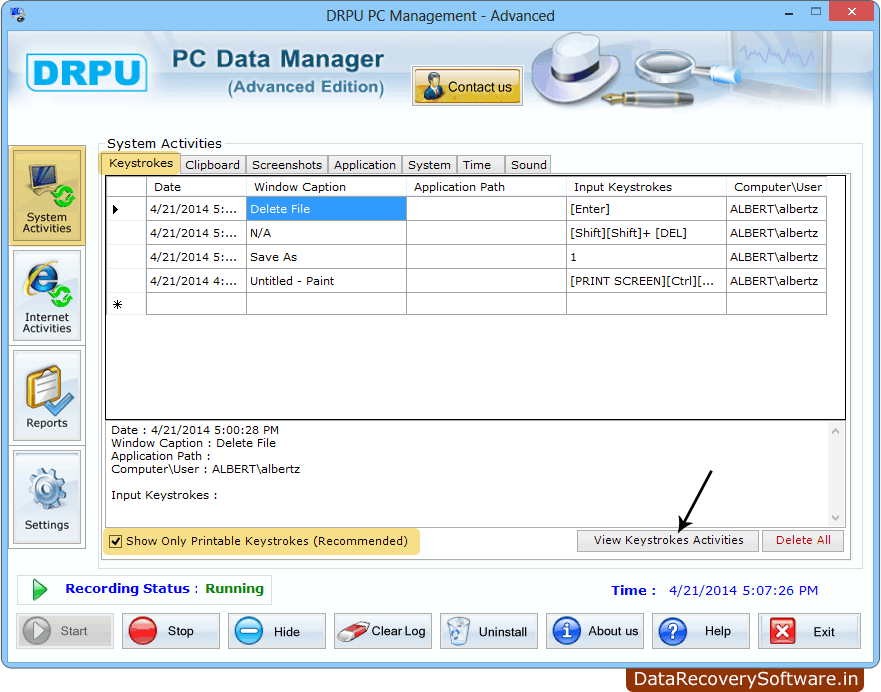The width and height of the screenshot is (881, 692).
Task: Select the keystrokes cell containing 1
Action: (x=646, y=257)
